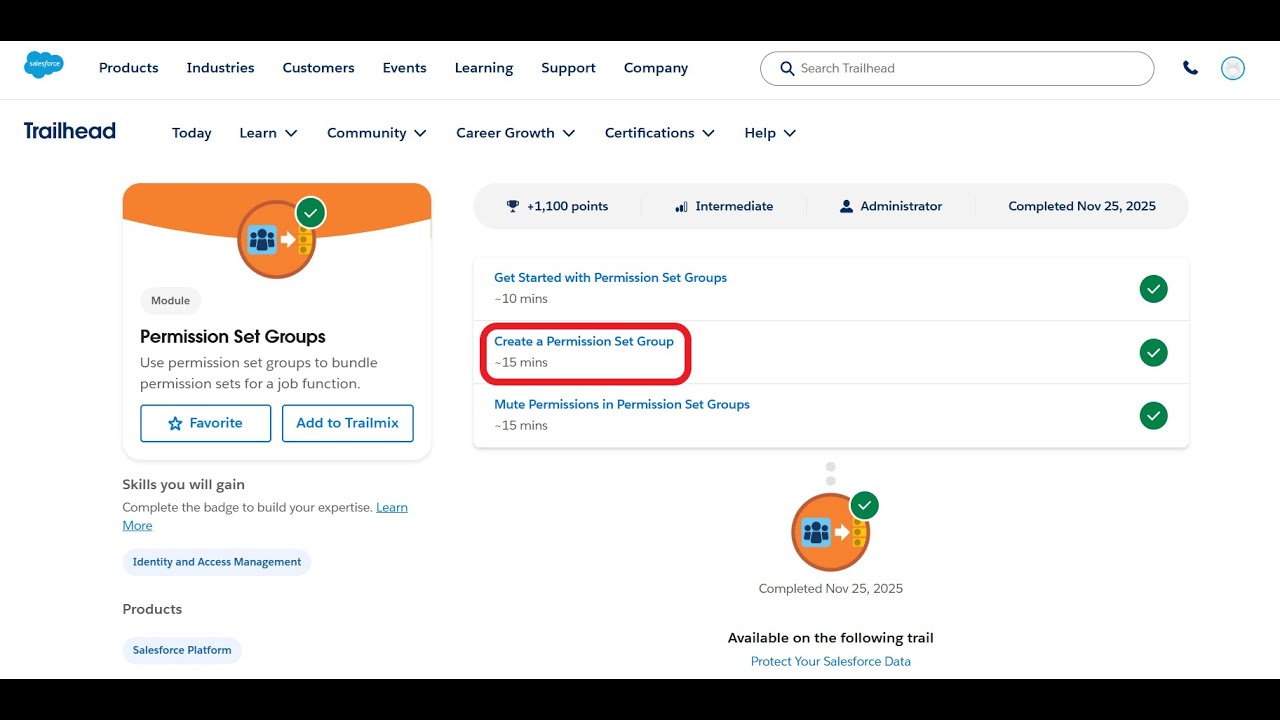The image size is (1280, 720).
Task: Open Mute Permissions in Permission Set Groups unit
Action: click(x=622, y=404)
